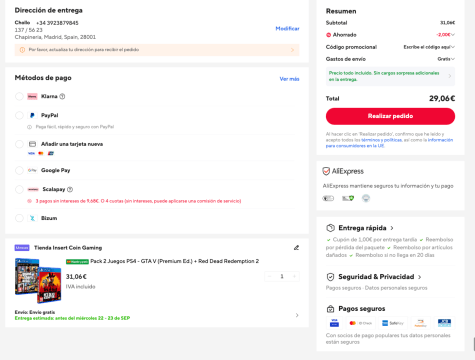Click the Scalapay logo icon
Screen dimensions: 475x360
click(x=33, y=189)
